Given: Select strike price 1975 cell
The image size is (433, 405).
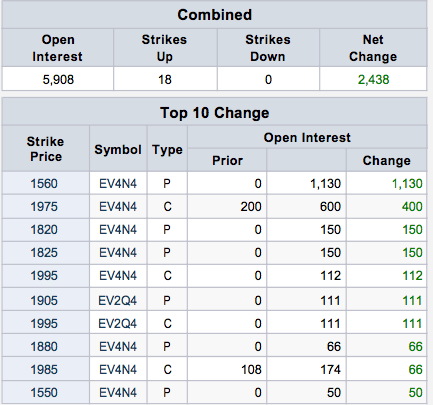Looking at the screenshot, I should [x=44, y=207].
